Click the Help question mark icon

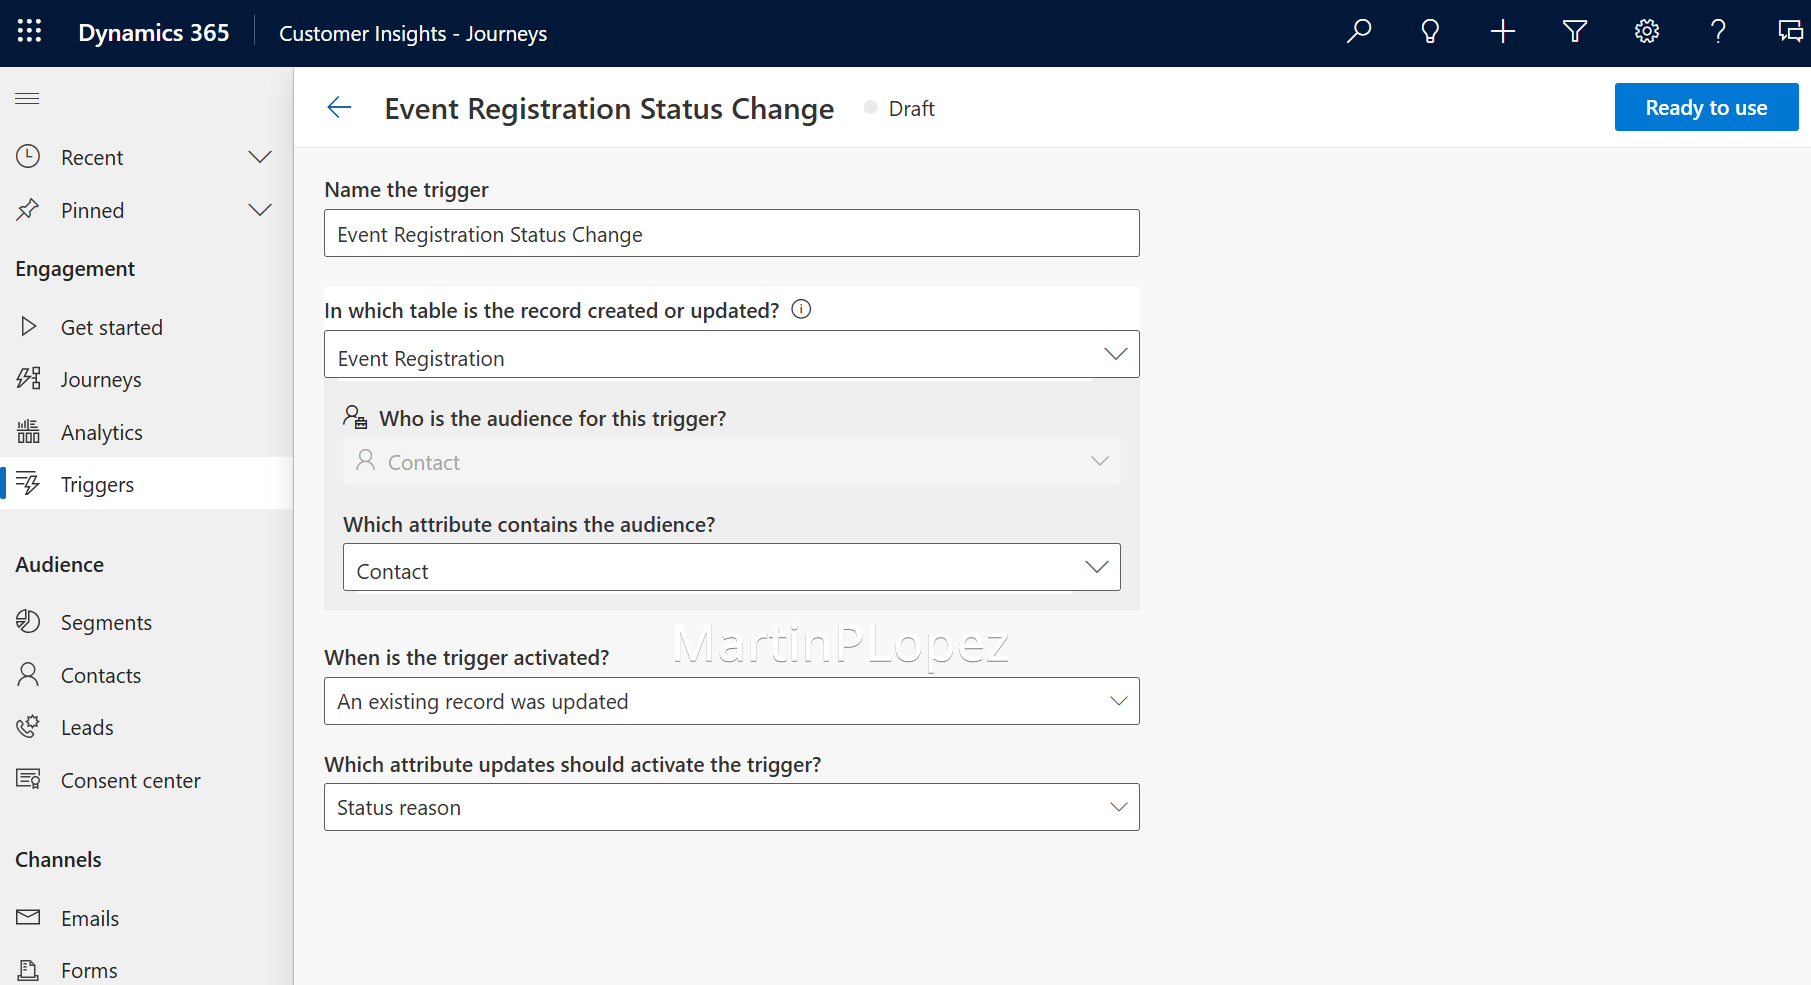click(x=1718, y=31)
